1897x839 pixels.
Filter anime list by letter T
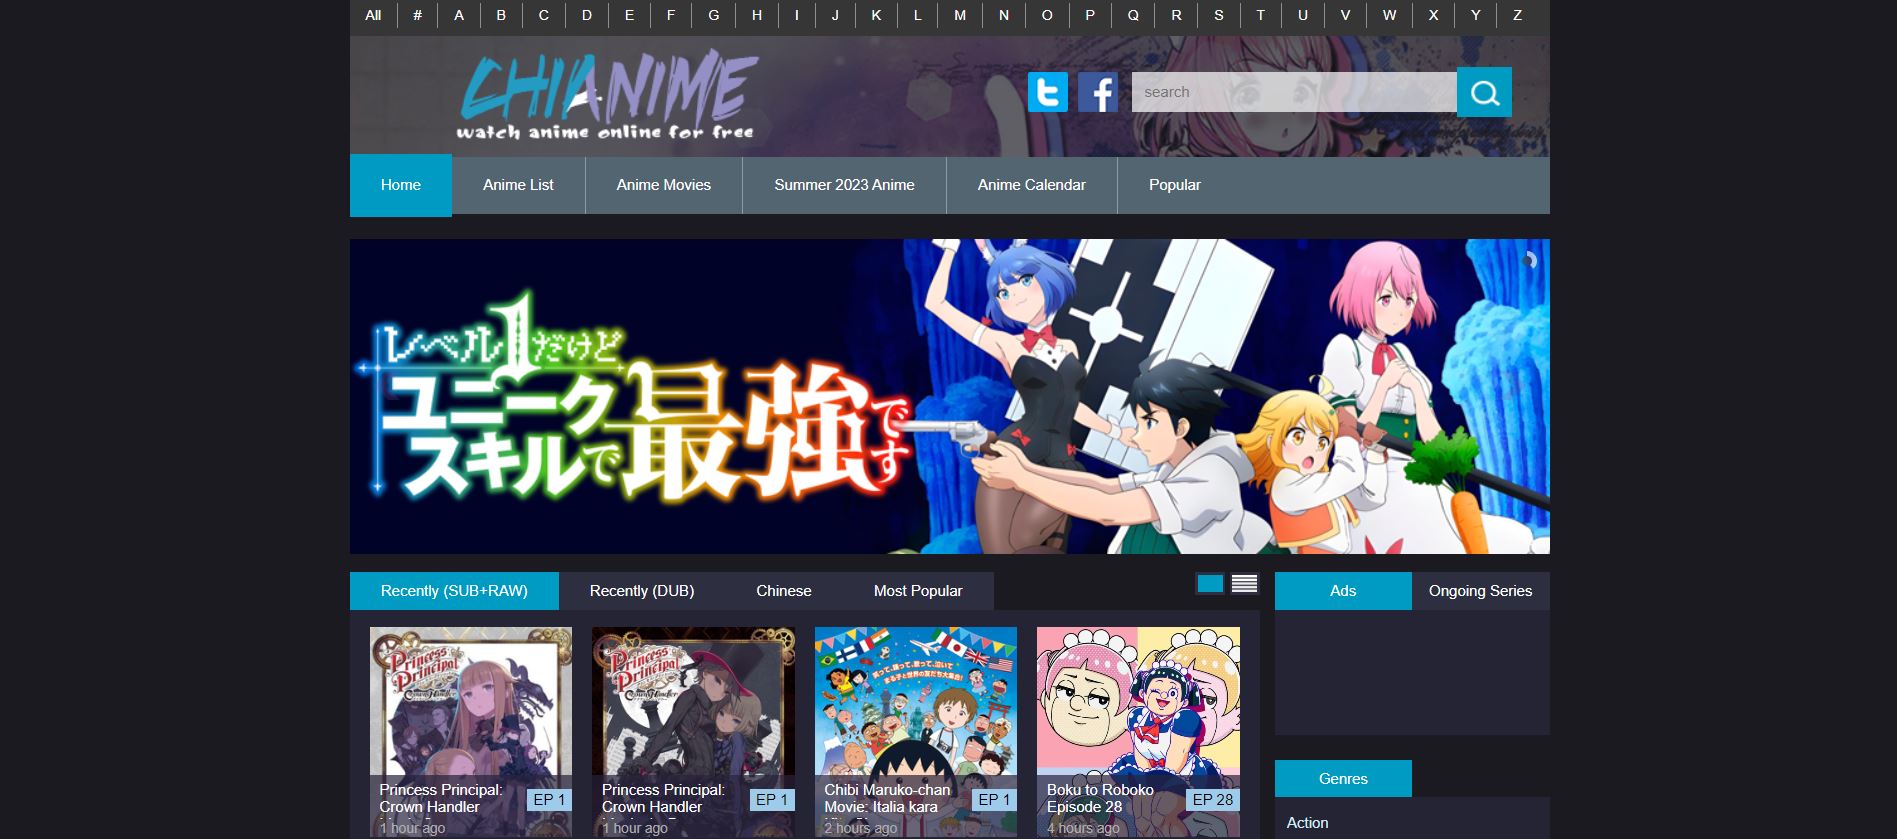coord(1260,15)
